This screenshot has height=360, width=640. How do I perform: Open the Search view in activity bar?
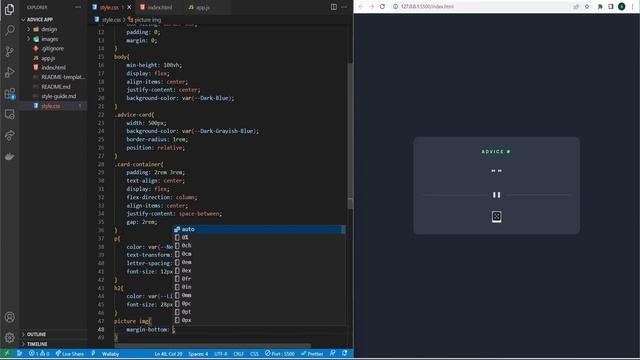(9, 30)
